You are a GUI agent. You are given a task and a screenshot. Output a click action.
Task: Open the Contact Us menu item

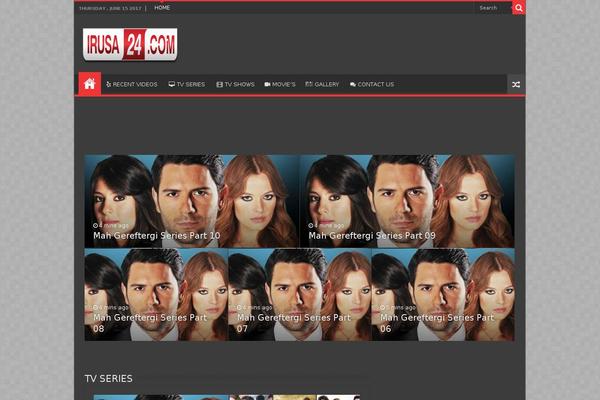[x=372, y=84]
